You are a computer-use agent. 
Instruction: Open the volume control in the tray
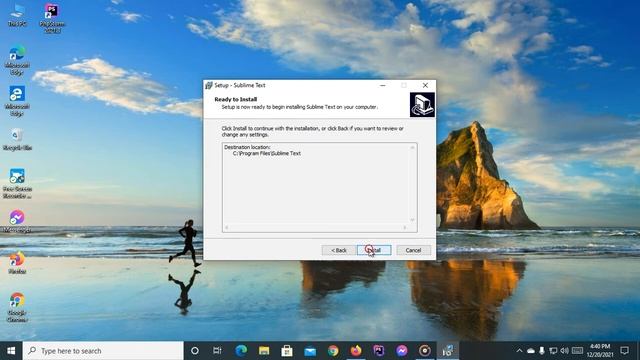click(564, 351)
